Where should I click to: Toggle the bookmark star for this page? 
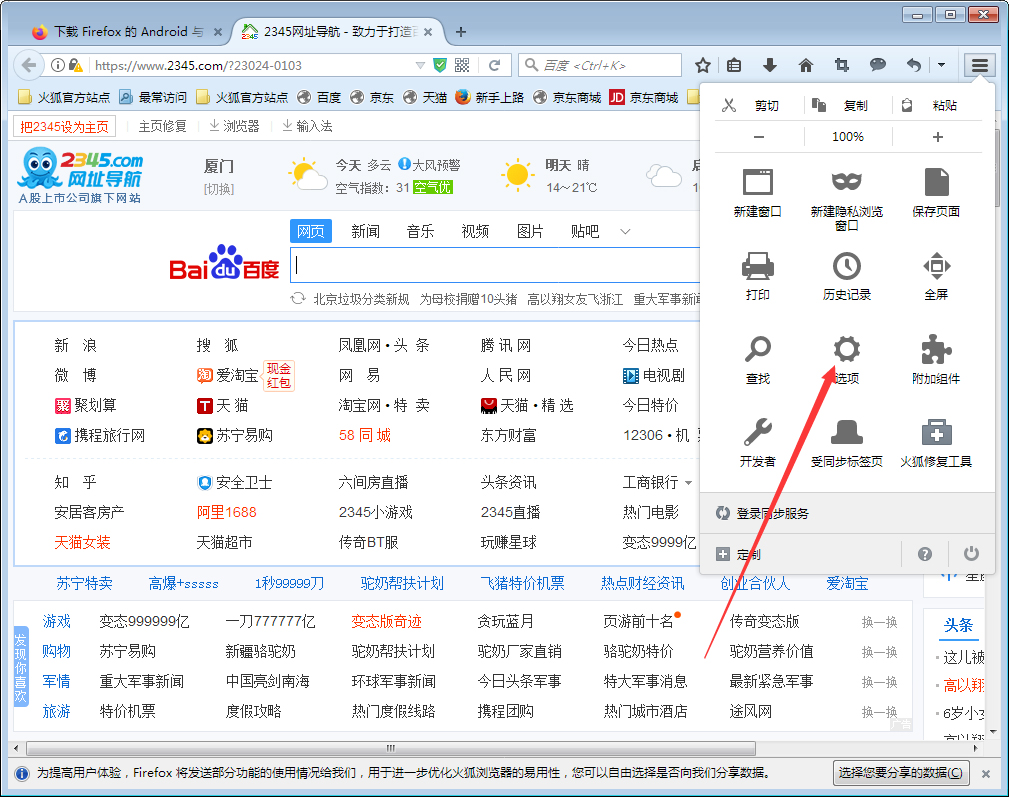pyautogui.click(x=703, y=64)
